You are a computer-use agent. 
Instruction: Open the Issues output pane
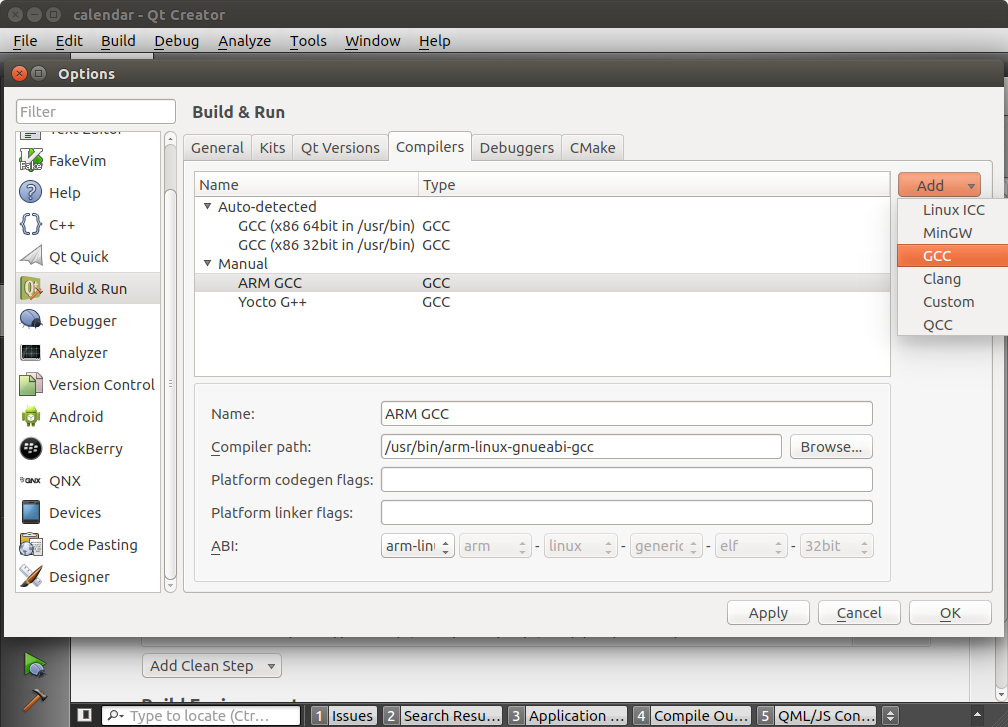343,715
